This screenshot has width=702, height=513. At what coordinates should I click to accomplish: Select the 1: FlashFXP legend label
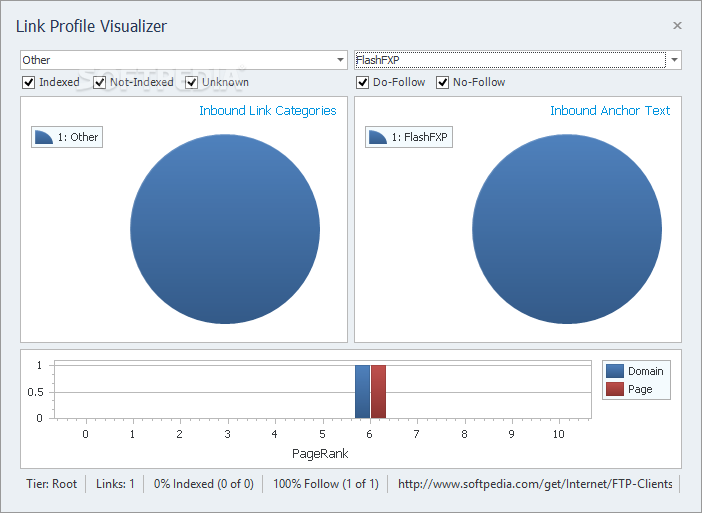pos(419,137)
